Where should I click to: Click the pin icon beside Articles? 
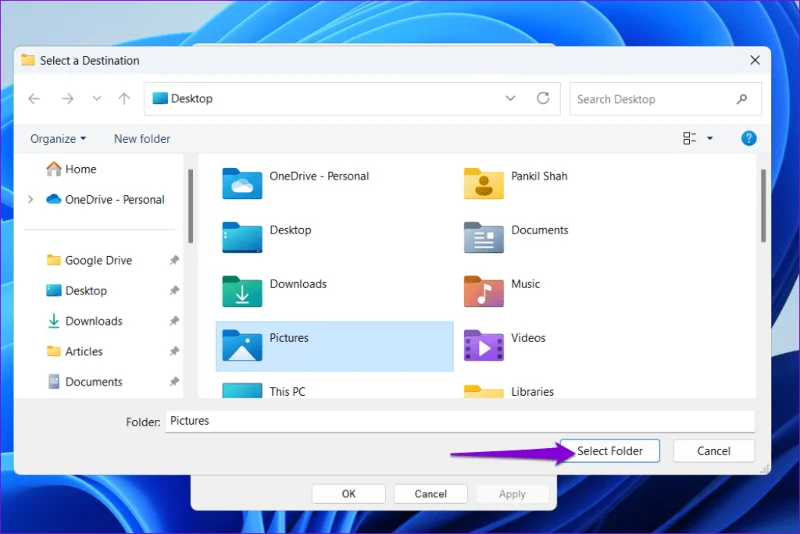(174, 351)
